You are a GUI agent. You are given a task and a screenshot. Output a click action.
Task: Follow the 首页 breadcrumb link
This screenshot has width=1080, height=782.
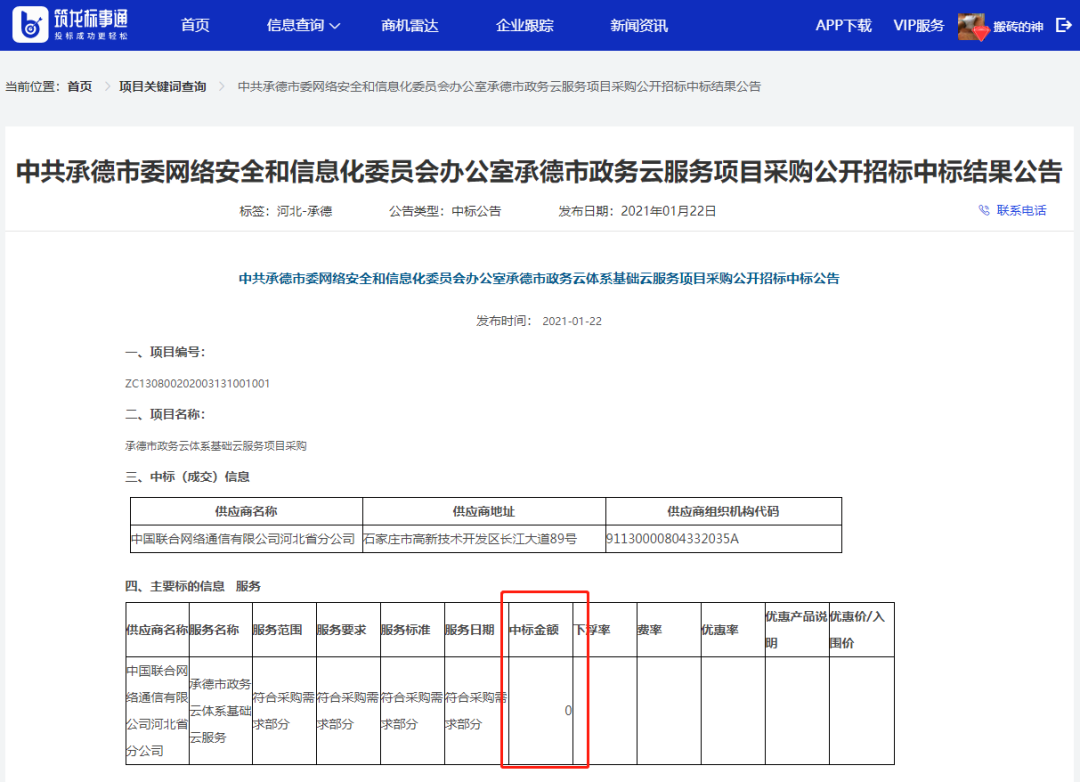click(80, 86)
